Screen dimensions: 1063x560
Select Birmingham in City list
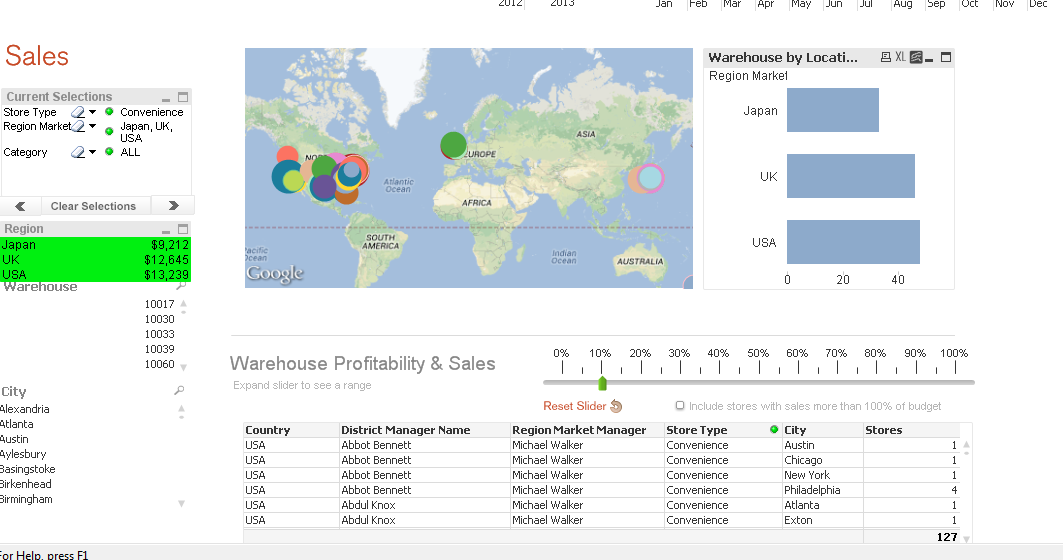pyautogui.click(x=26, y=499)
